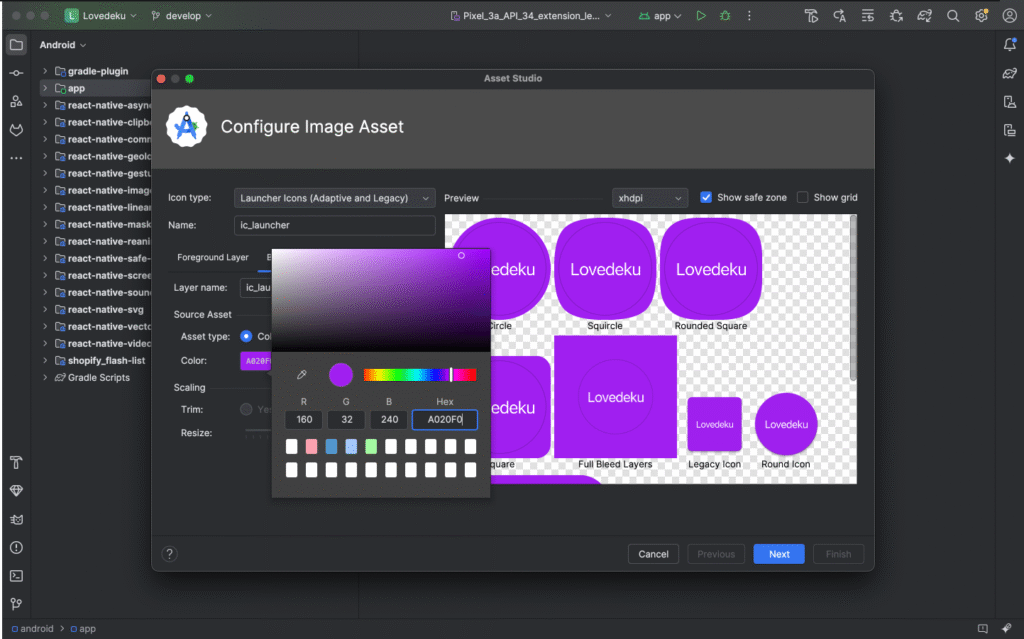Run the app using the green play icon
The height and width of the screenshot is (639, 1024).
coord(701,16)
